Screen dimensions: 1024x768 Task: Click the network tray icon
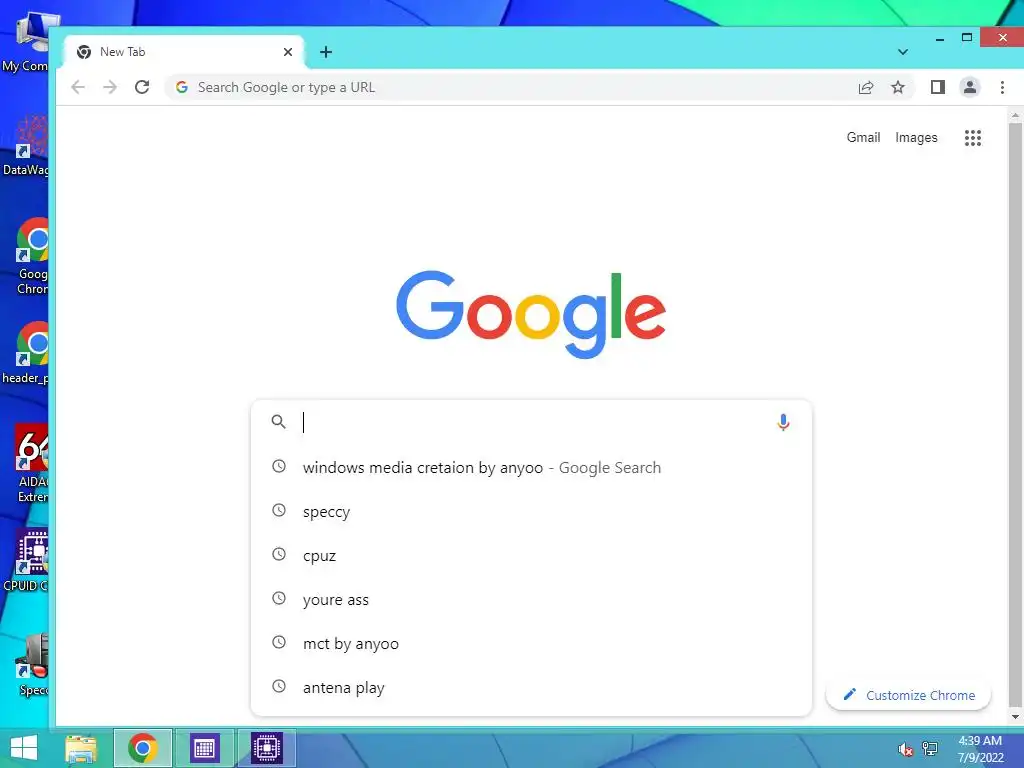(930, 750)
